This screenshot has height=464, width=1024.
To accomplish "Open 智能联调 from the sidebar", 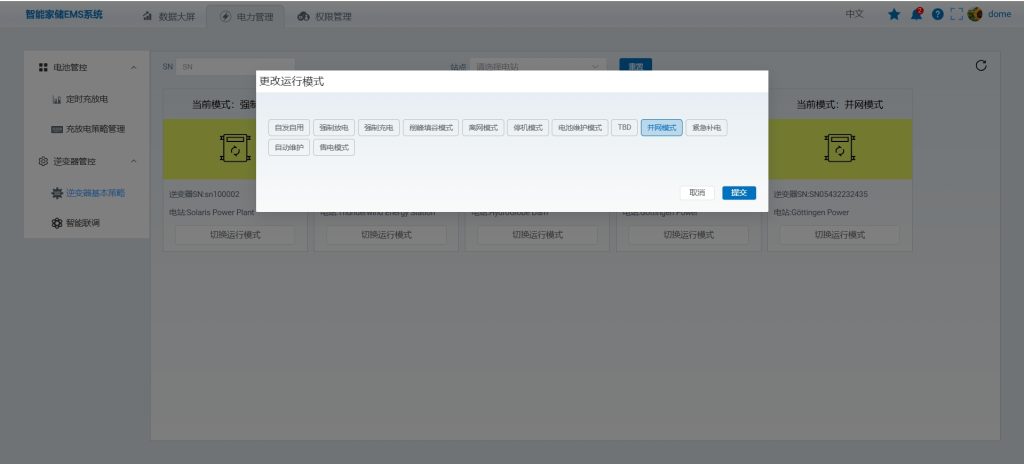I will coord(82,222).
